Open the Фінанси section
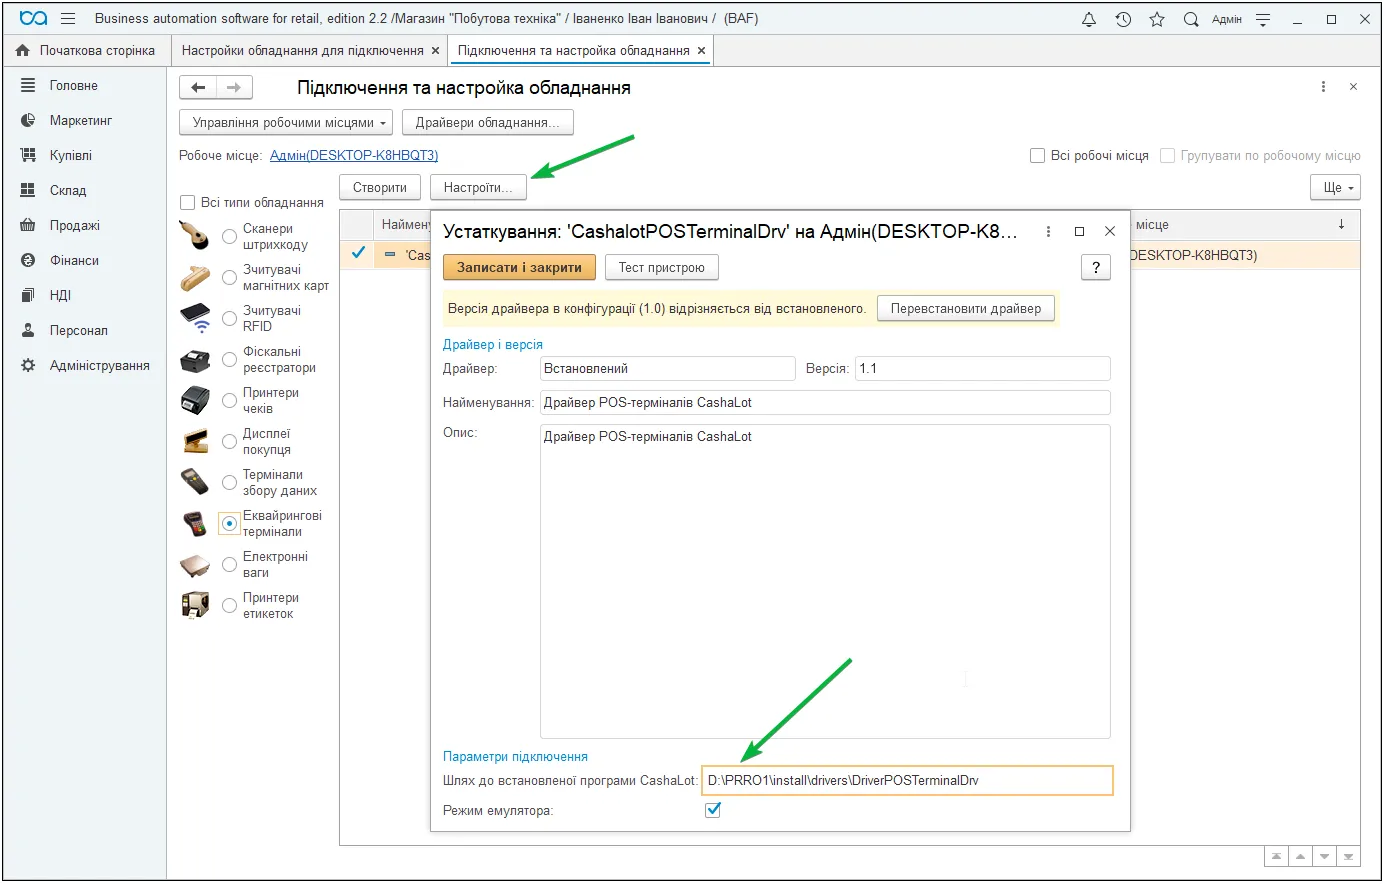 point(74,261)
